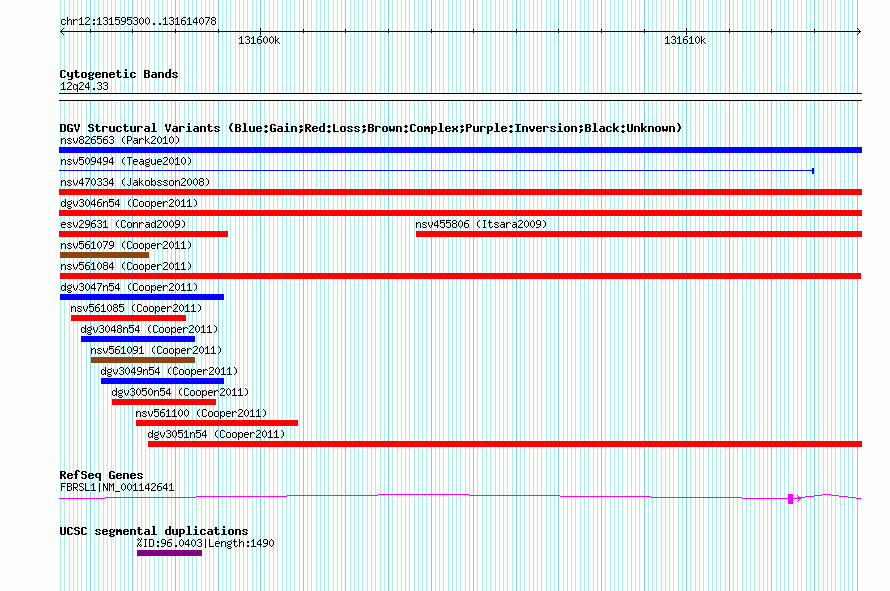Click the Cytogenetic Bands track title
Image resolution: width=890 pixels, height=591 pixels.
119,74
